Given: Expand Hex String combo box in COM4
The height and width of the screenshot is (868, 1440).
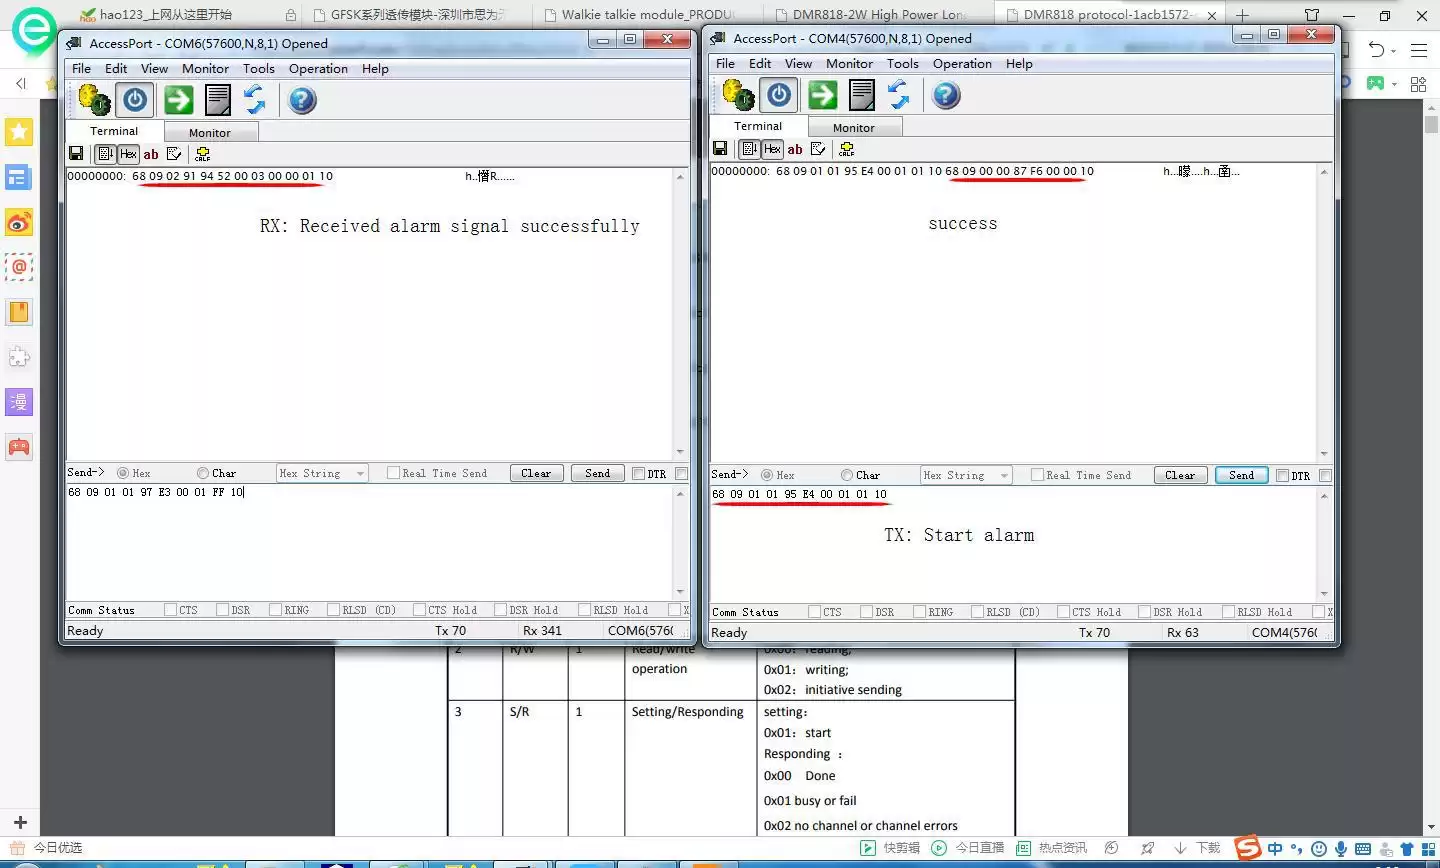Looking at the screenshot, I should (1004, 476).
